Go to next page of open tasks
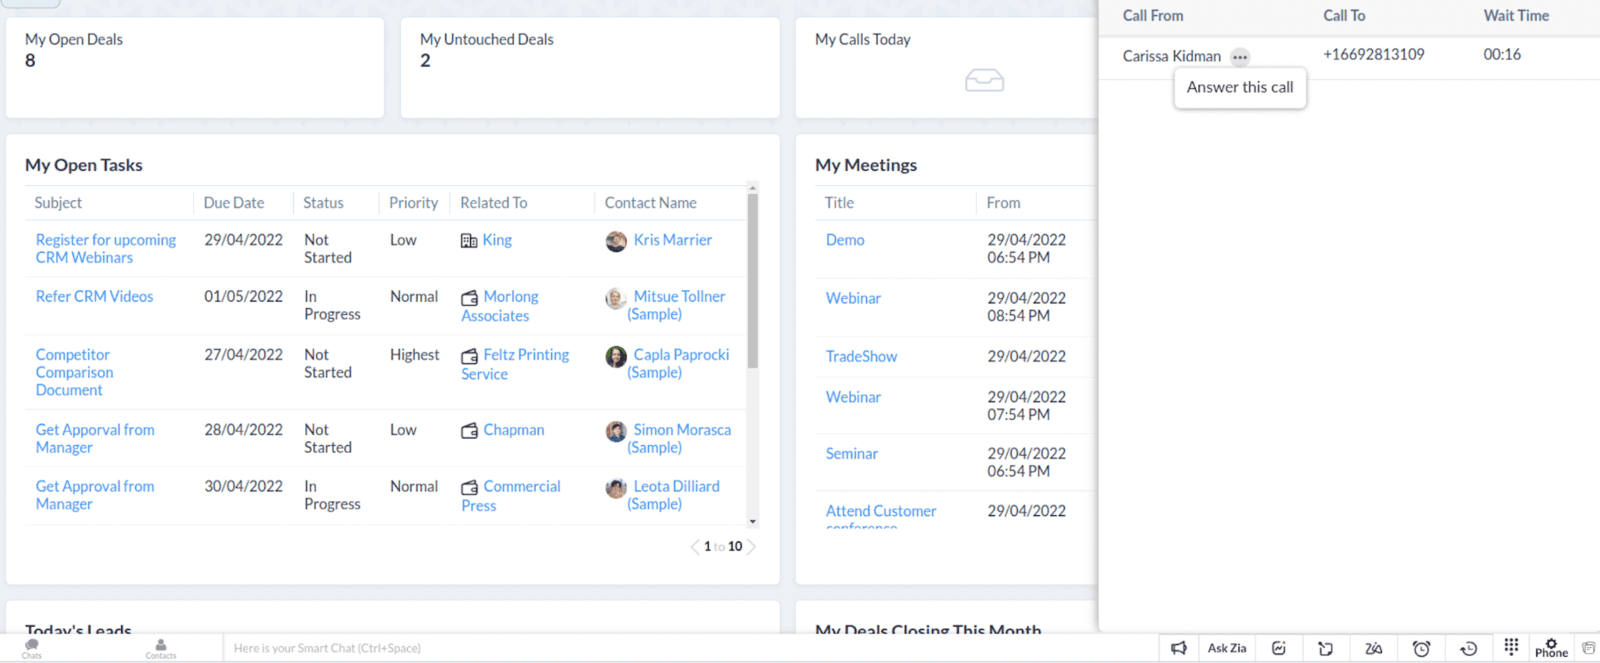The height and width of the screenshot is (663, 1600). click(752, 547)
